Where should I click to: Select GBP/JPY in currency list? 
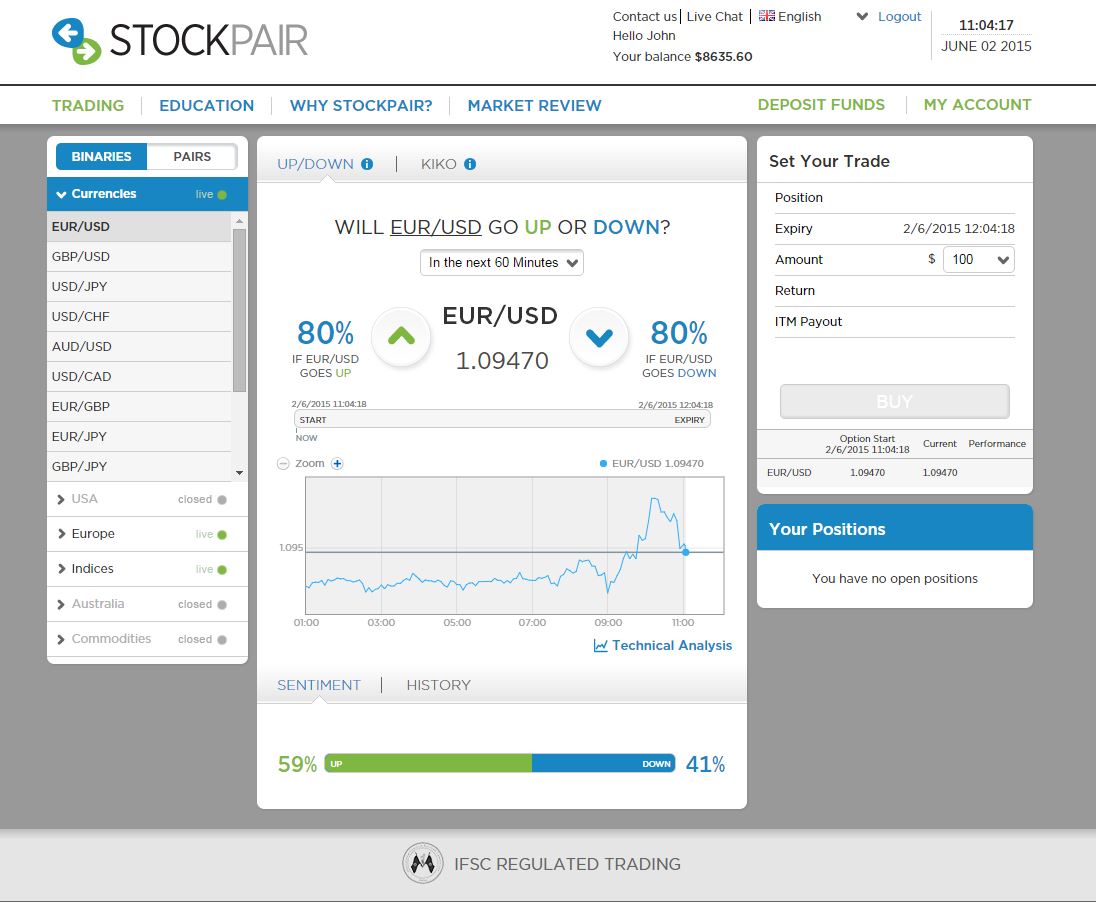(x=139, y=467)
